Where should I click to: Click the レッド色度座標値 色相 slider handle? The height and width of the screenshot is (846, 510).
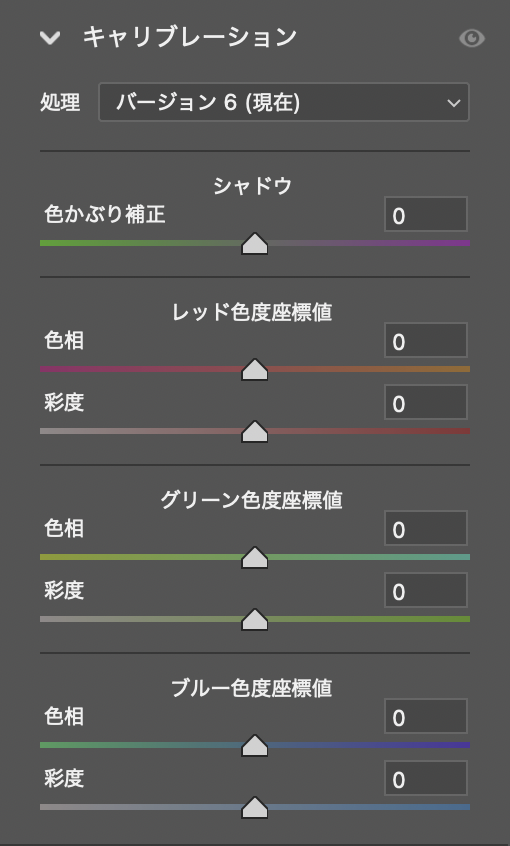click(x=255, y=369)
